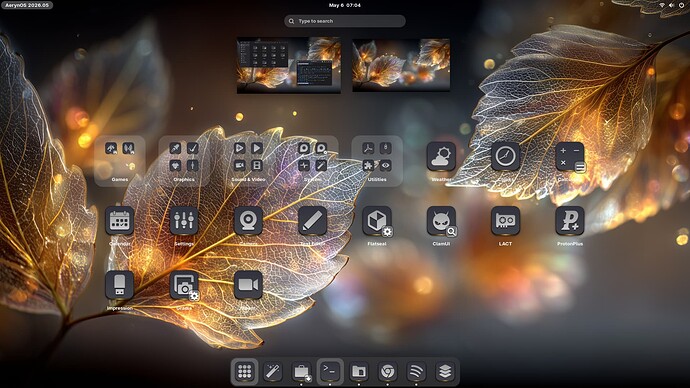690x388 pixels.
Task: Open the Utilities app folder
Action: pyautogui.click(x=377, y=161)
